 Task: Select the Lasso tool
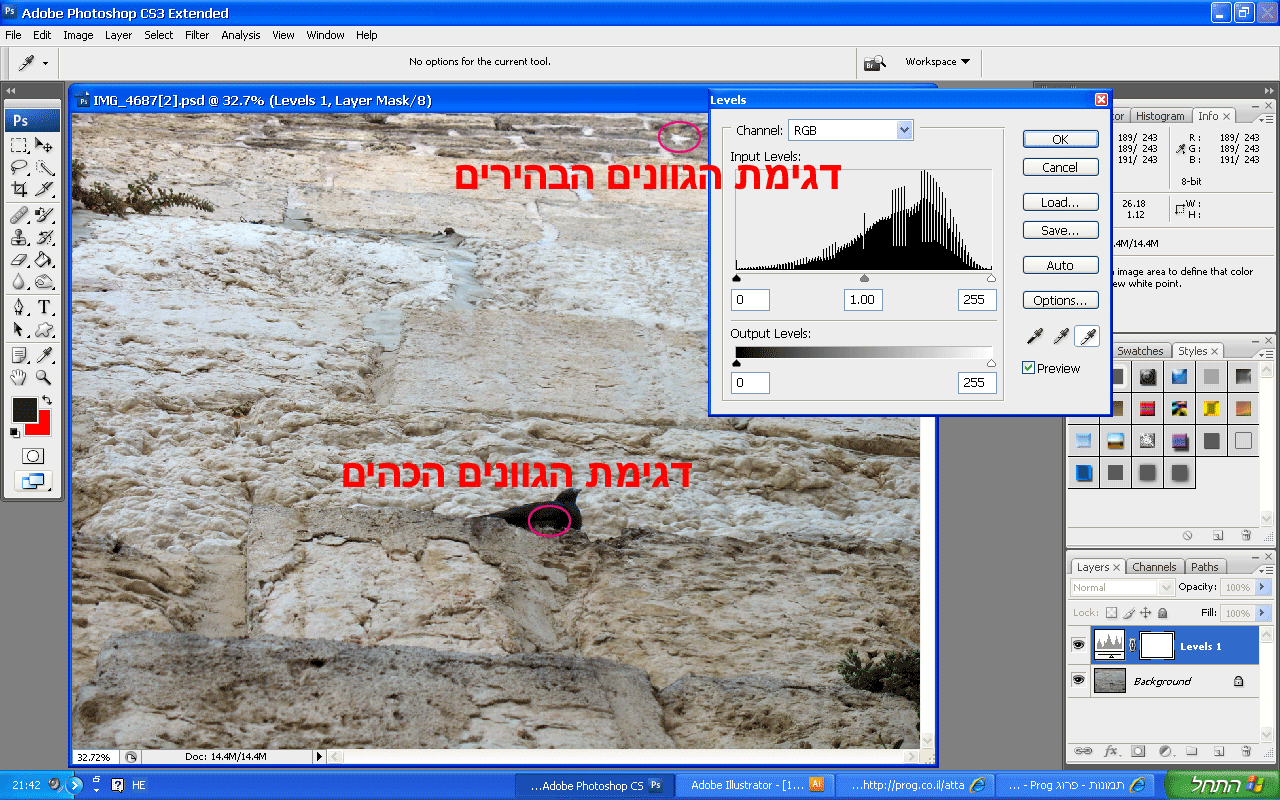(19, 167)
